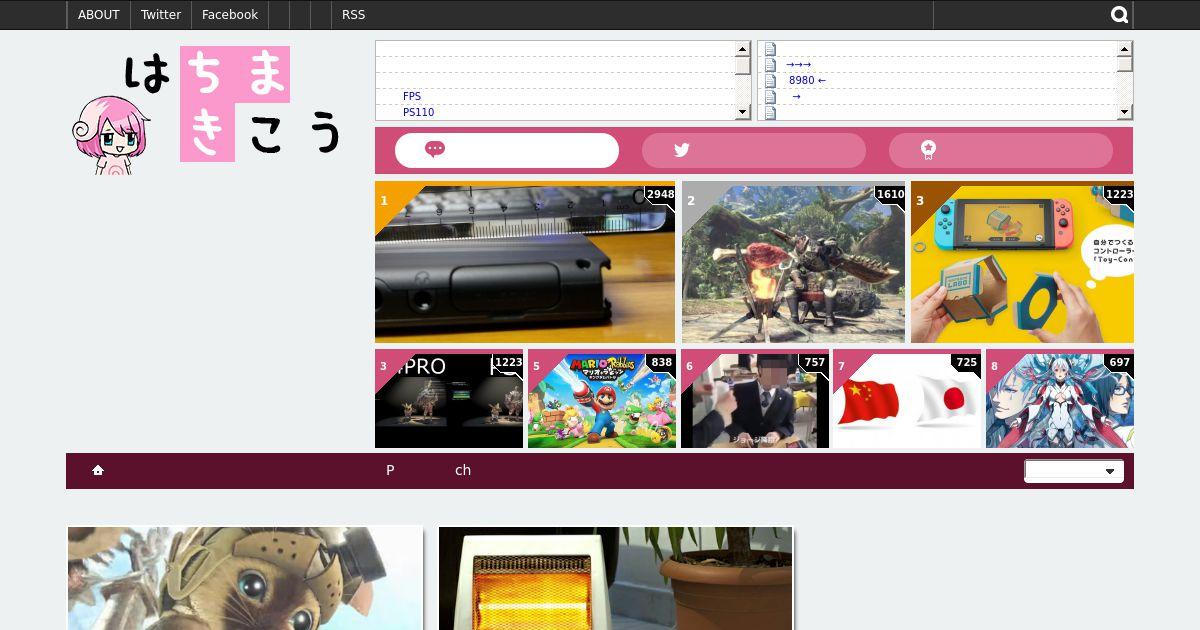Click down arrow of right list scrollbar

tap(1125, 112)
